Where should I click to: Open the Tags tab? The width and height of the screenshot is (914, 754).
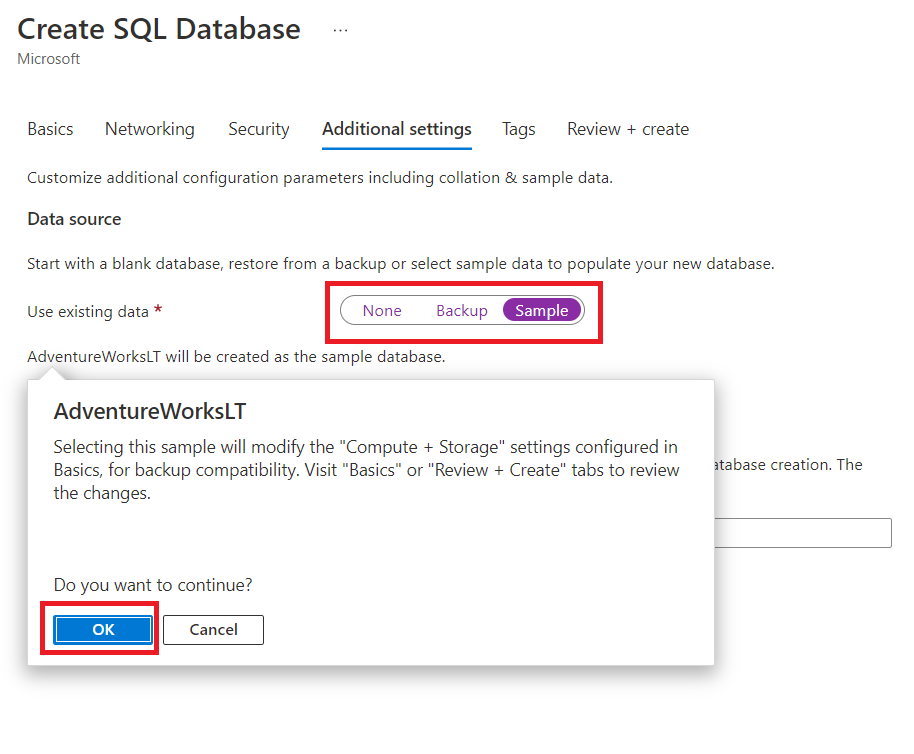(x=518, y=129)
